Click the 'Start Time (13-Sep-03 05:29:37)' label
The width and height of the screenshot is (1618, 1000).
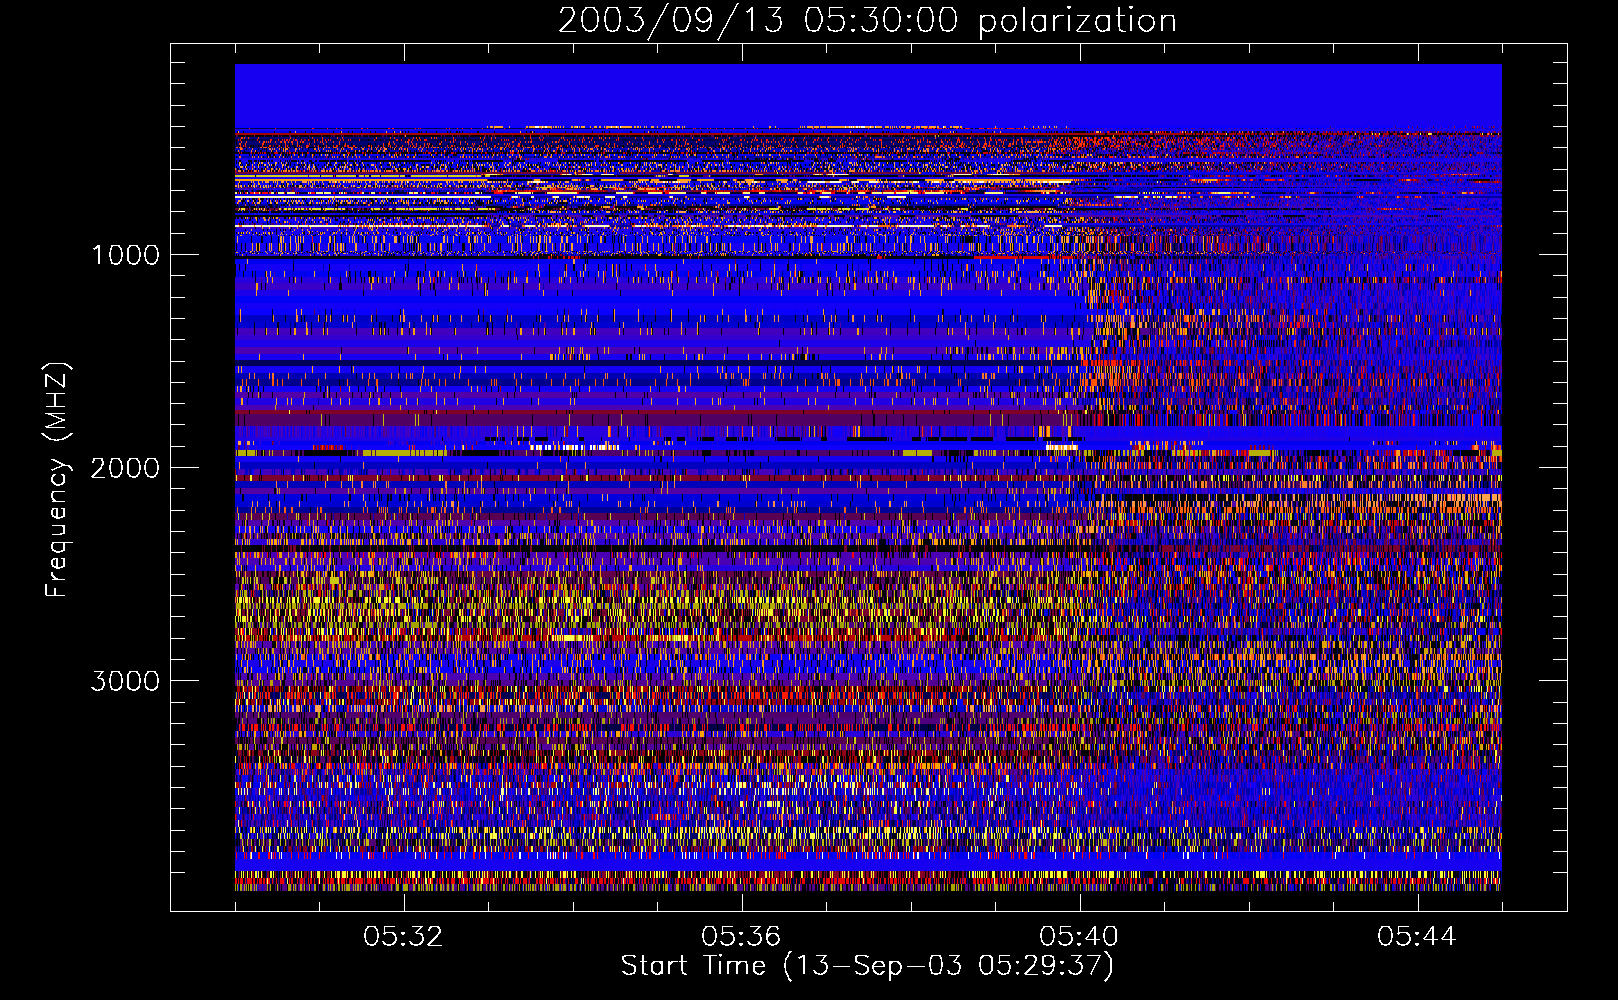pyautogui.click(x=867, y=966)
